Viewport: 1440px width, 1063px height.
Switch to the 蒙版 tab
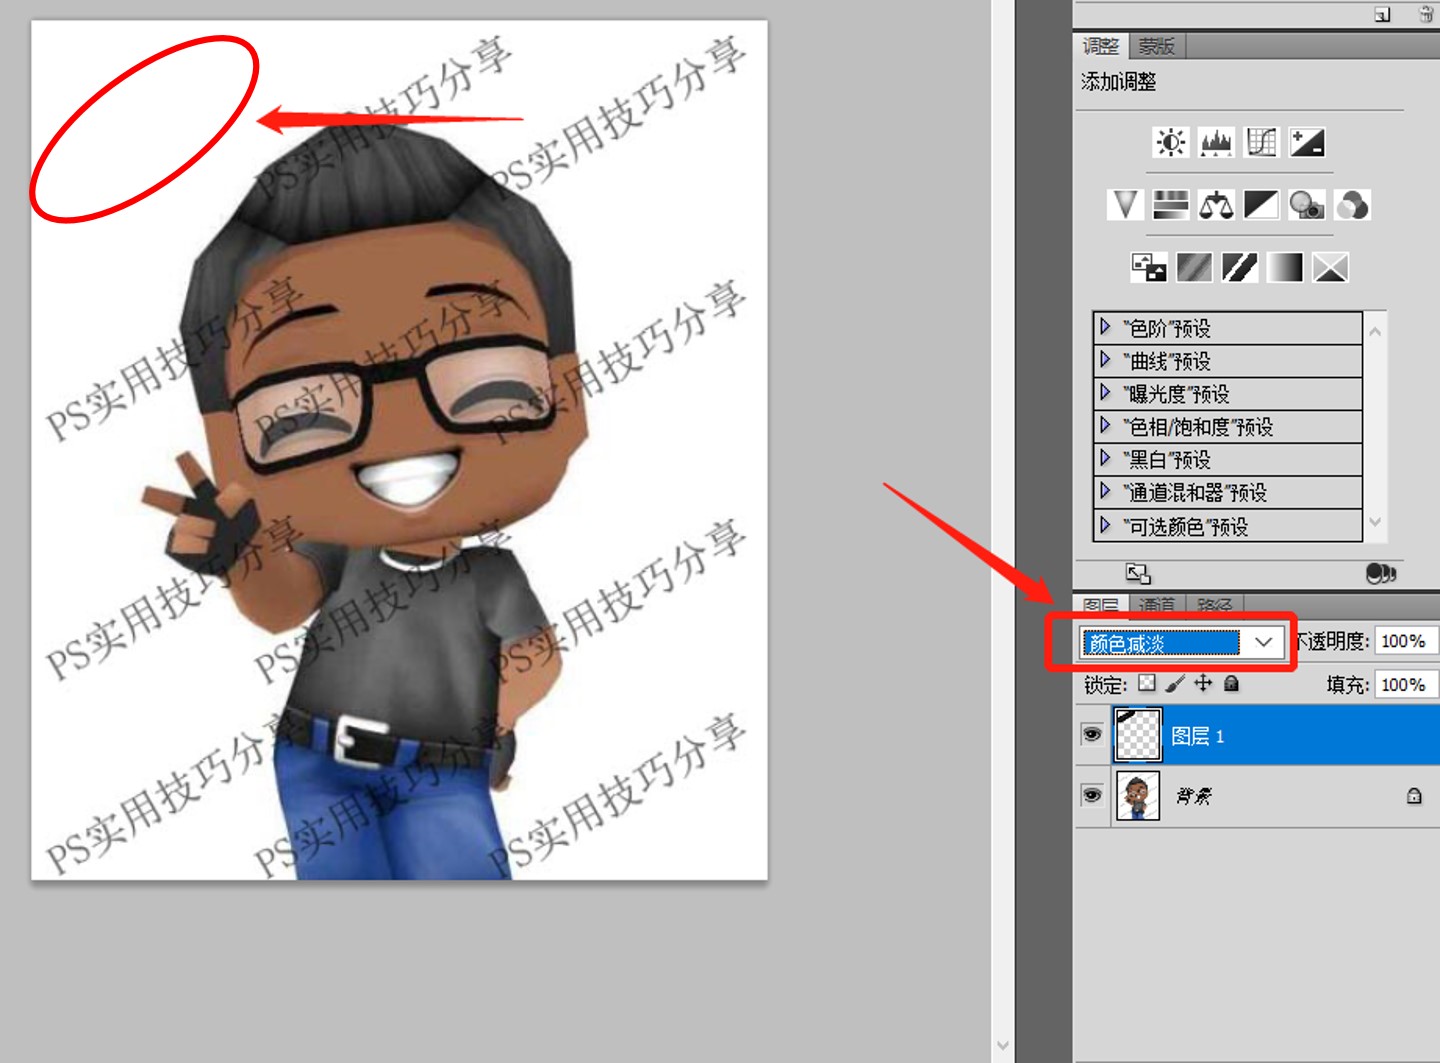[x=1156, y=46]
